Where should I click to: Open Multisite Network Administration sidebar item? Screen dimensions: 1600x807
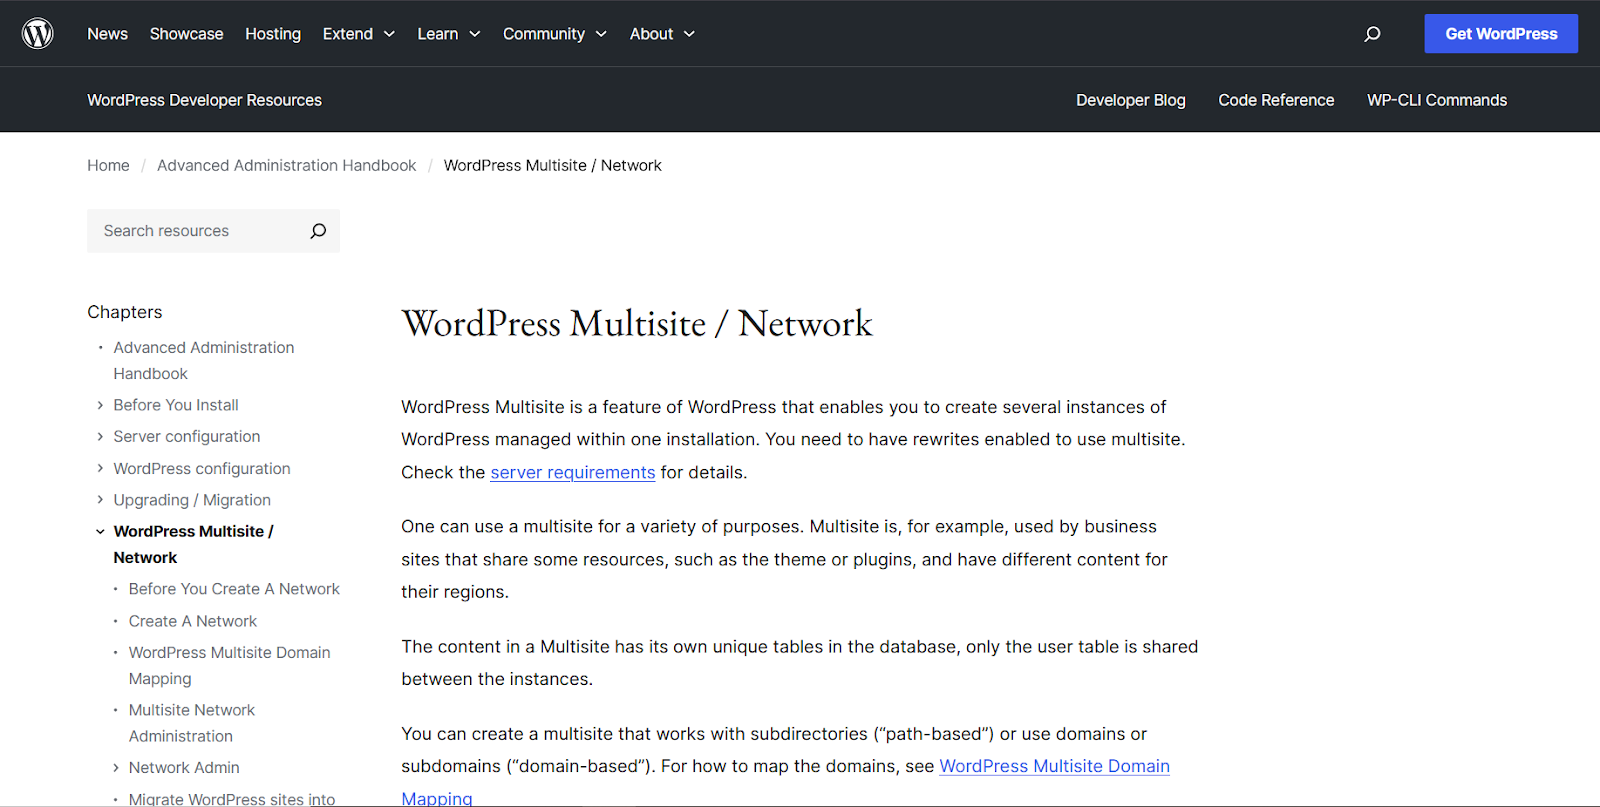click(x=192, y=723)
